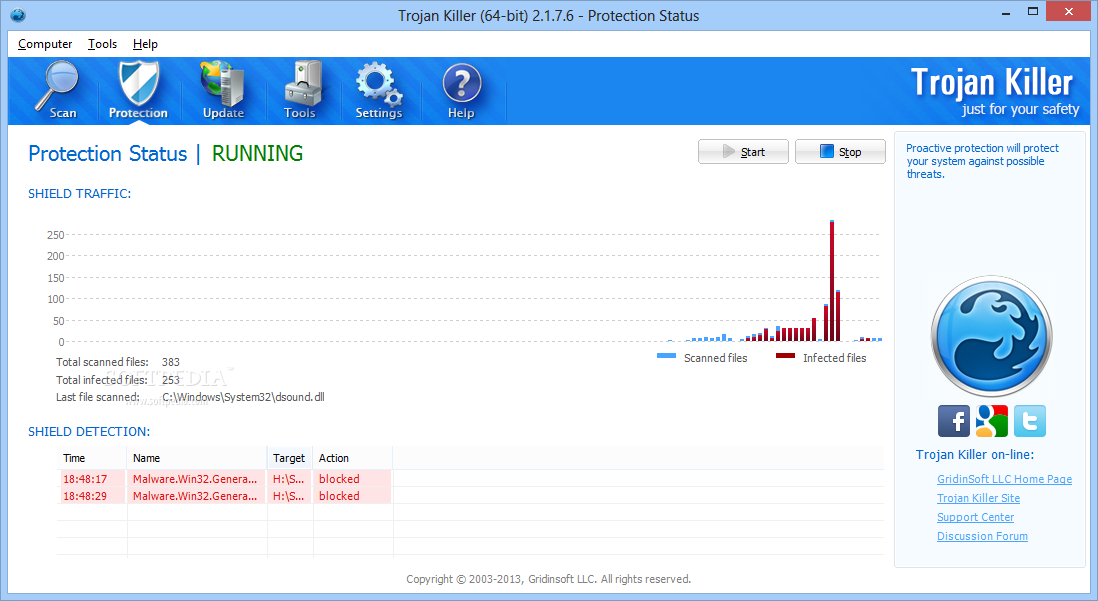Click the SHIELD DETECTION heading
The width and height of the screenshot is (1098, 601).
click(89, 431)
